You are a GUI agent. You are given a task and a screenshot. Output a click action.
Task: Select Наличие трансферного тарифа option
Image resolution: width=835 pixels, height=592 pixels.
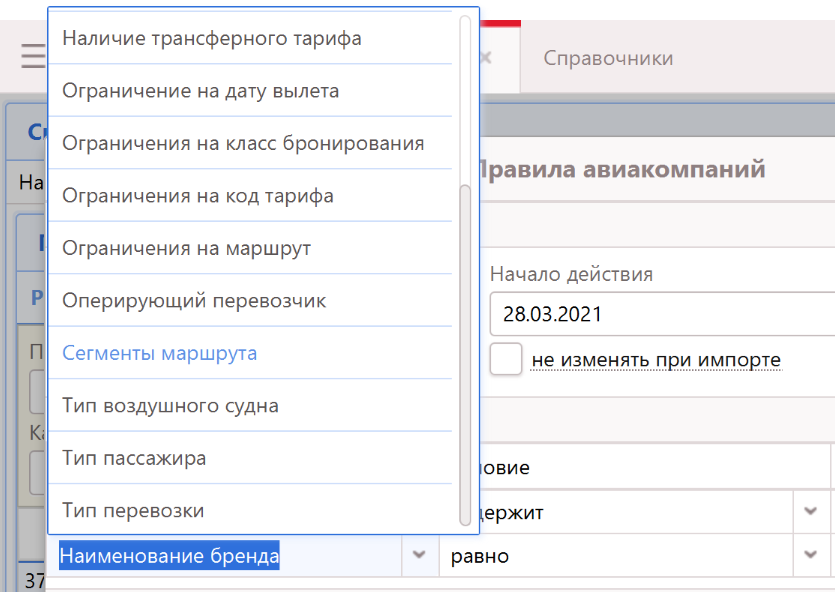pyautogui.click(x=212, y=38)
